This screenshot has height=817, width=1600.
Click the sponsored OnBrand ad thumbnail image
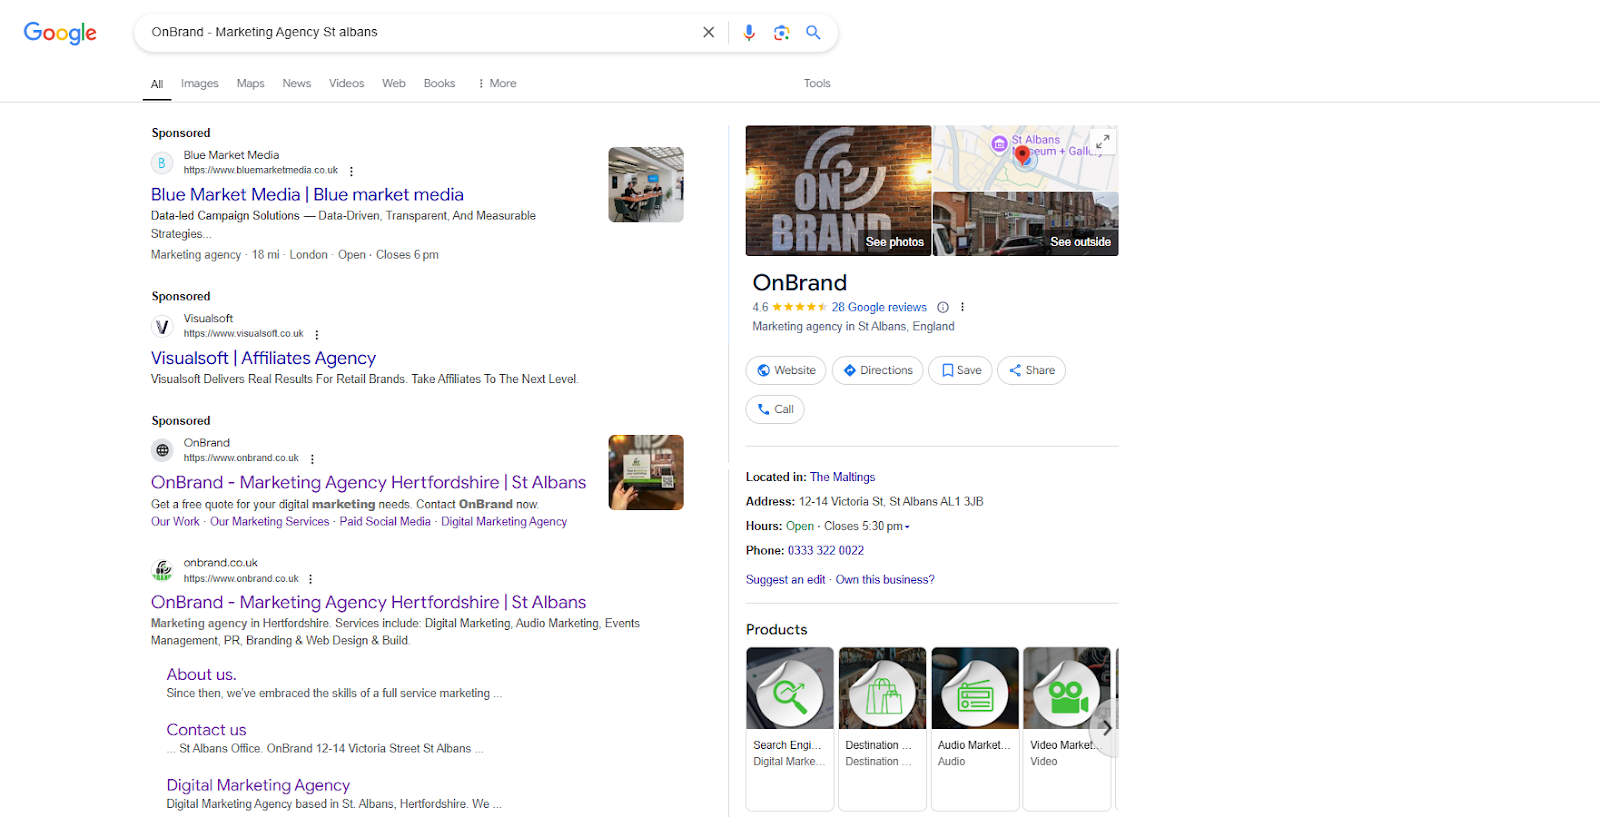point(646,472)
